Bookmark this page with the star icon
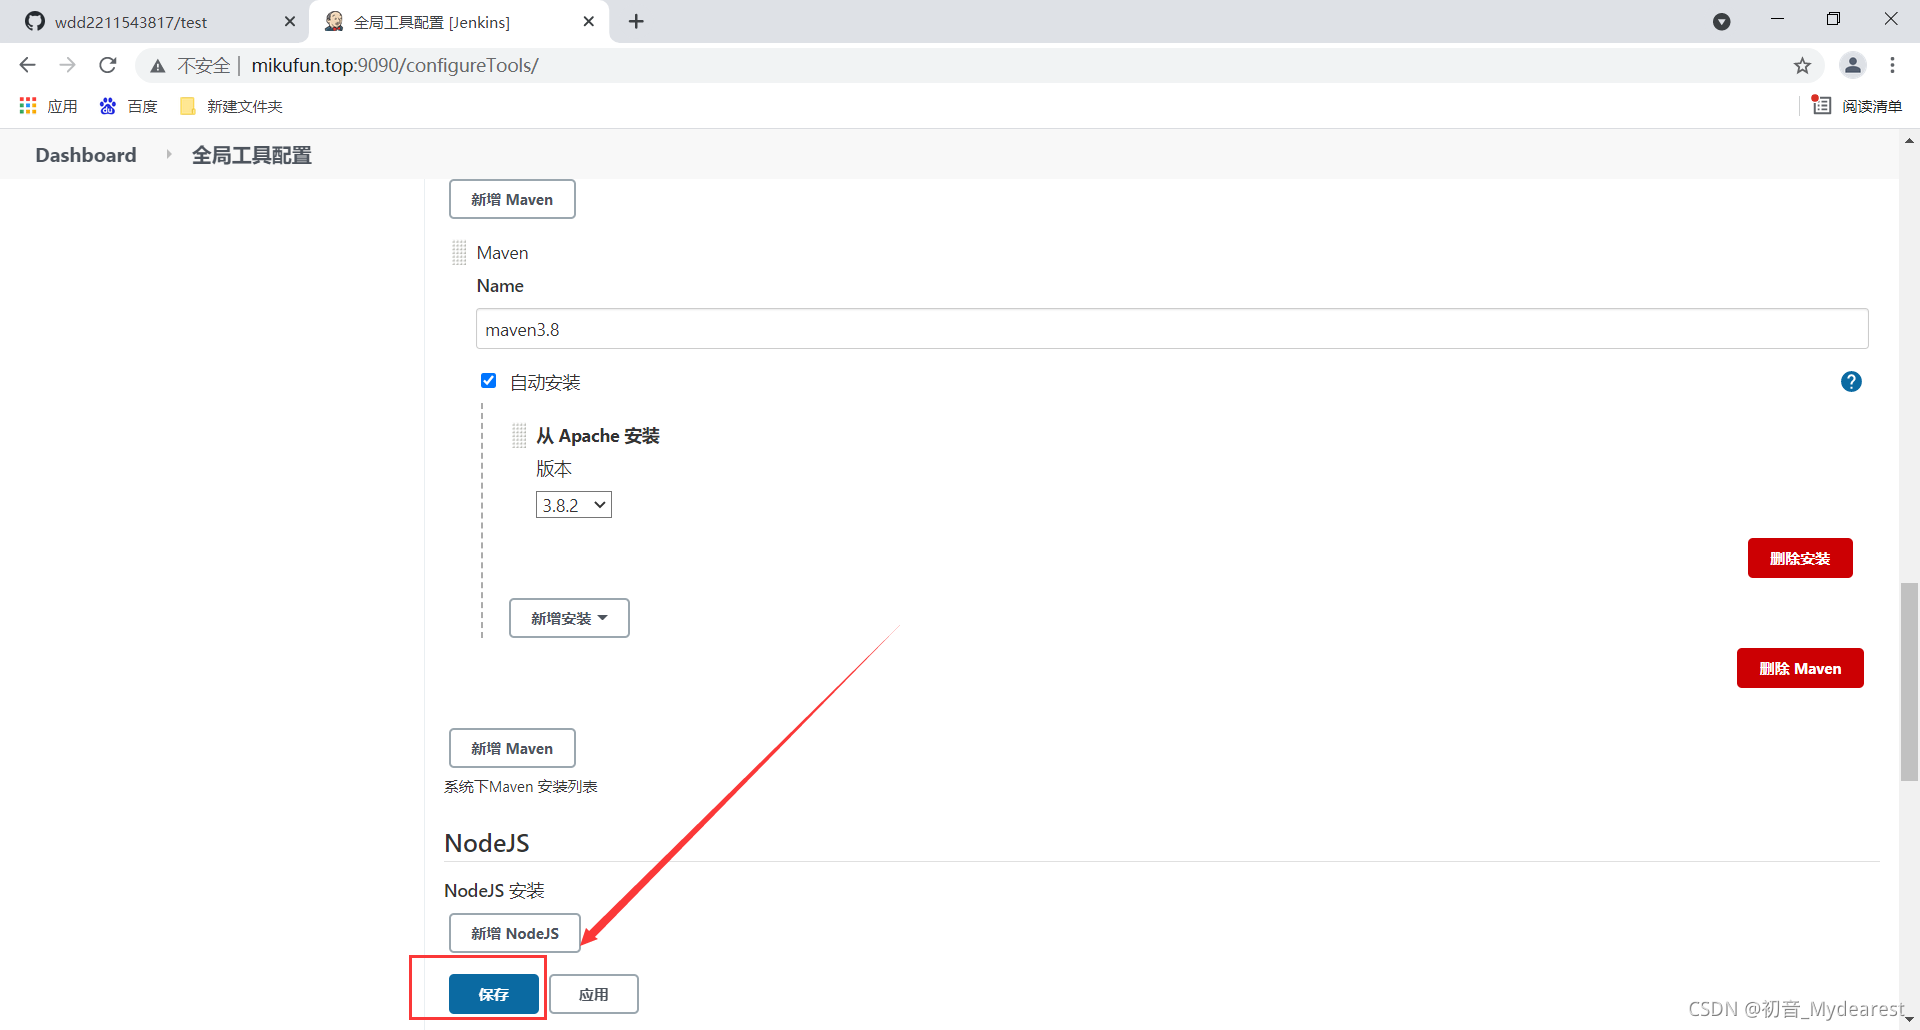 (x=1802, y=66)
